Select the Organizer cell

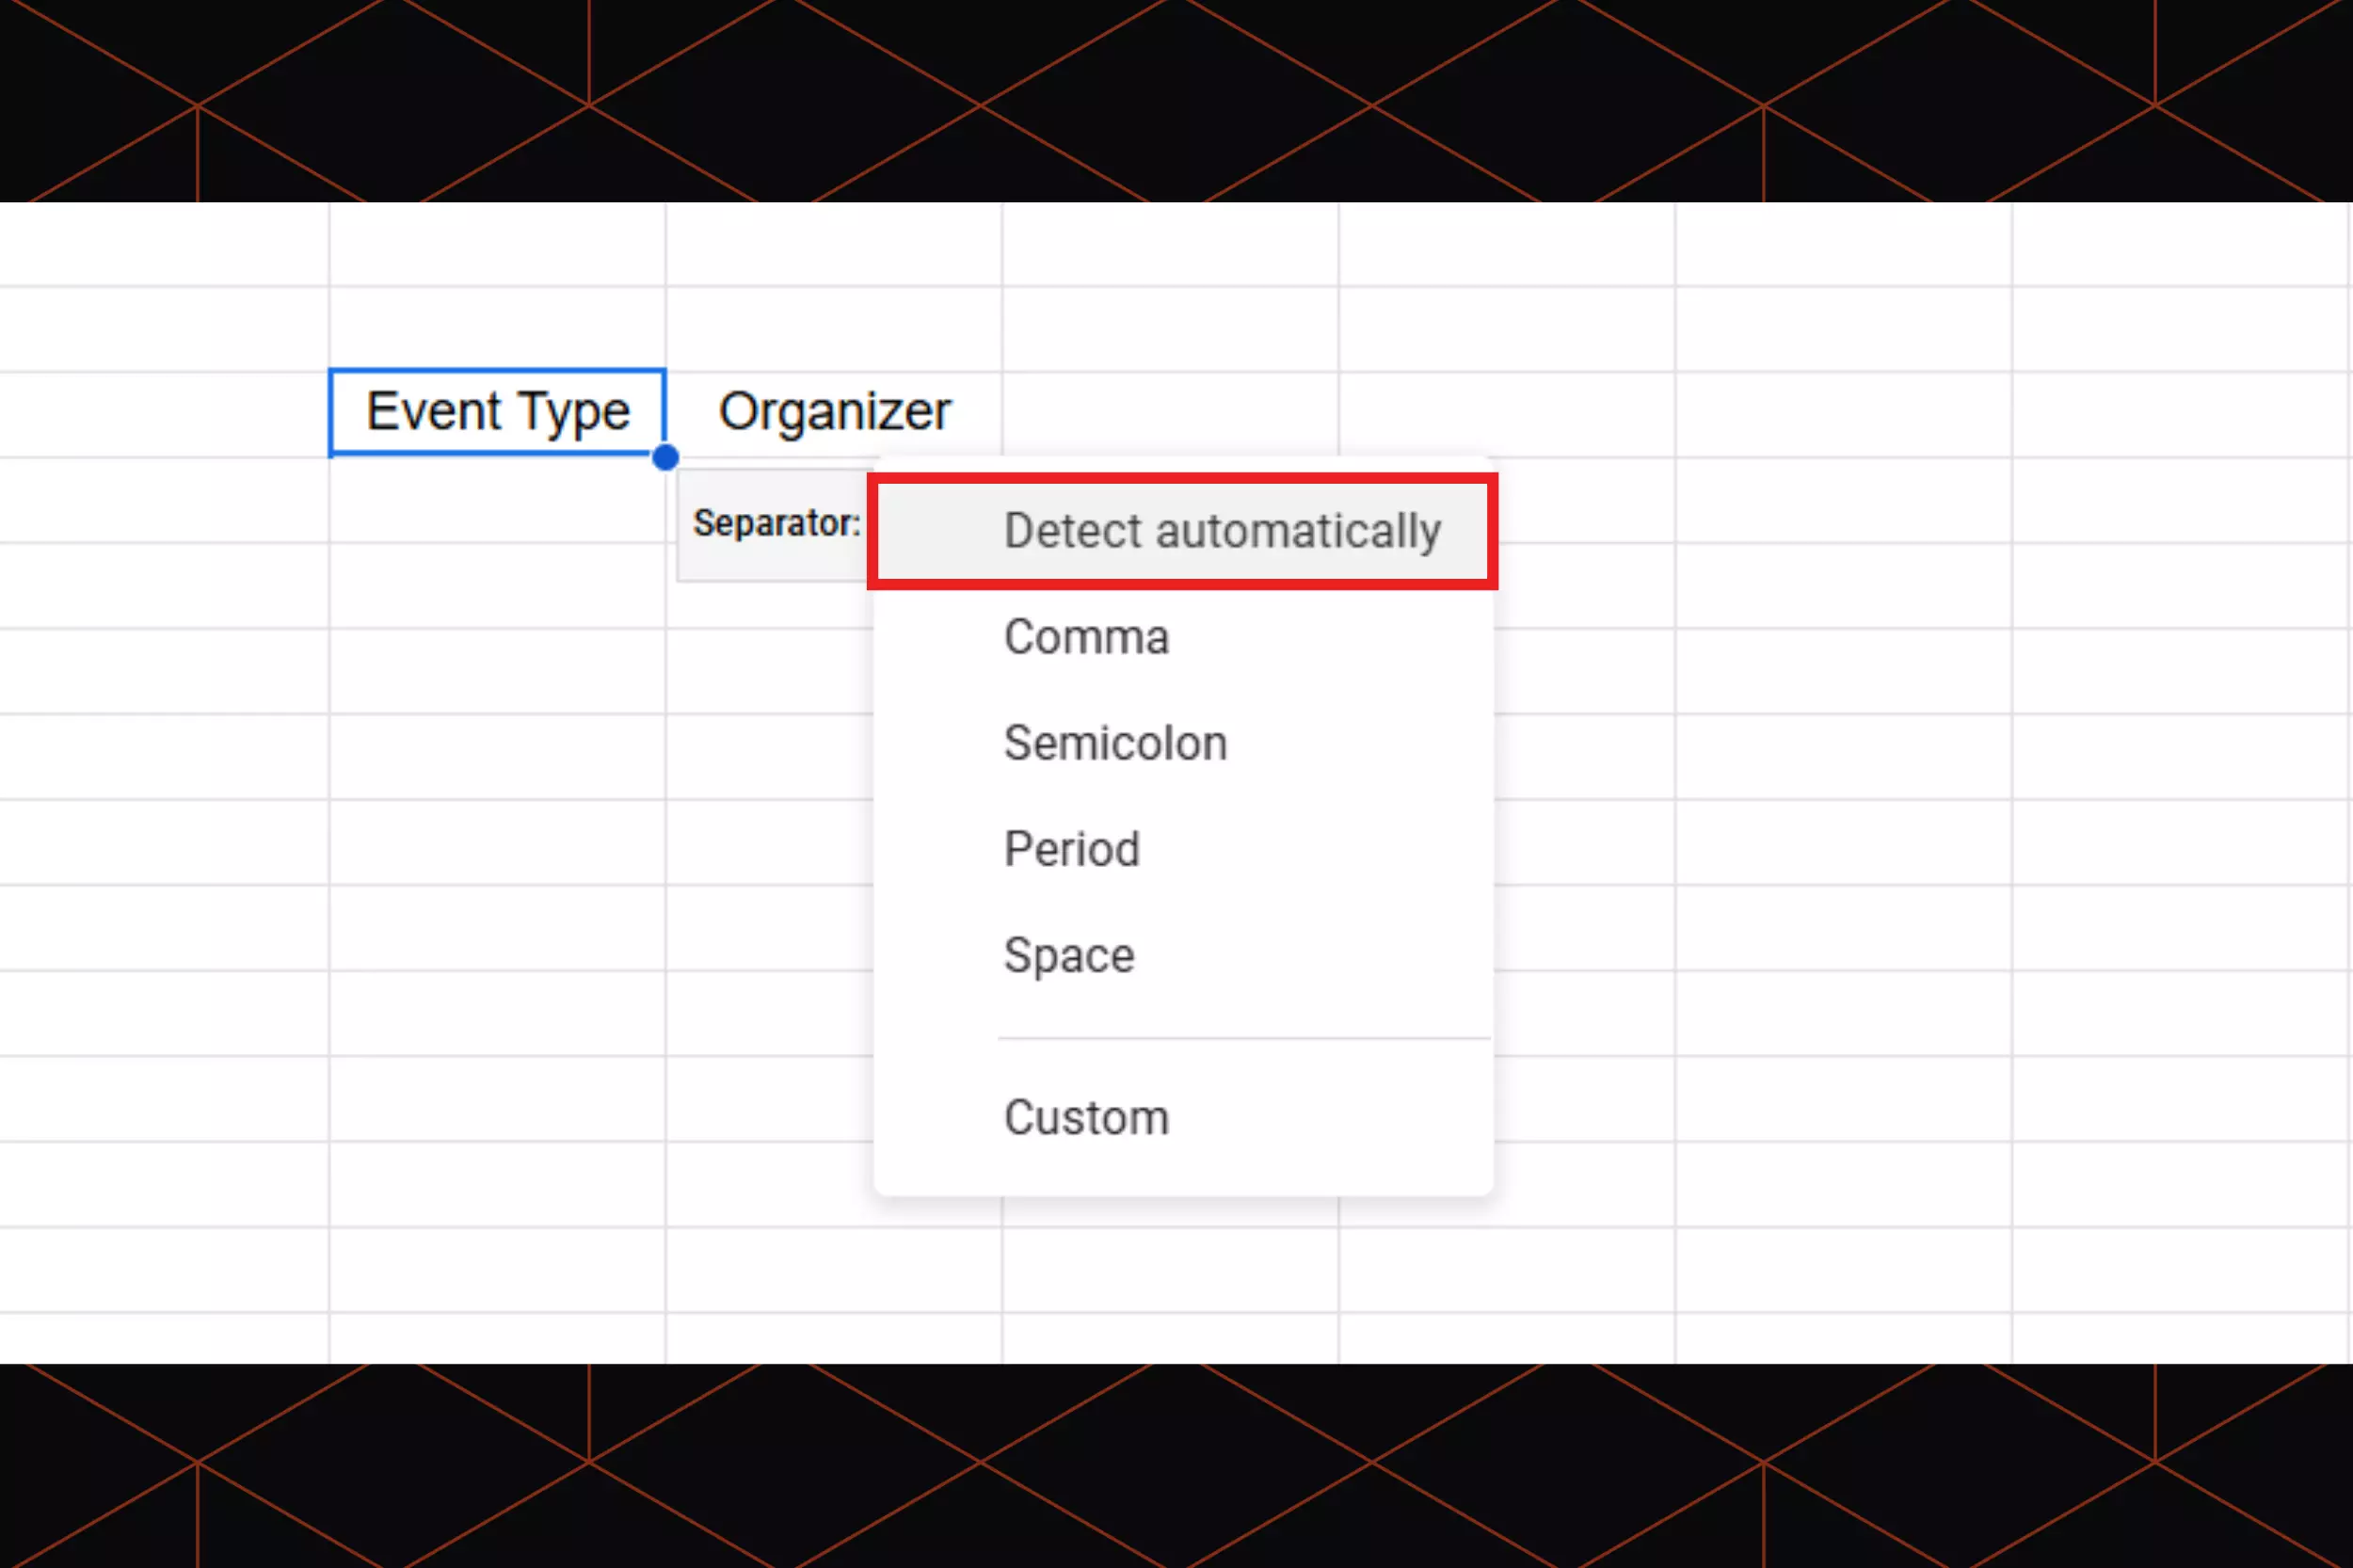[x=834, y=412]
